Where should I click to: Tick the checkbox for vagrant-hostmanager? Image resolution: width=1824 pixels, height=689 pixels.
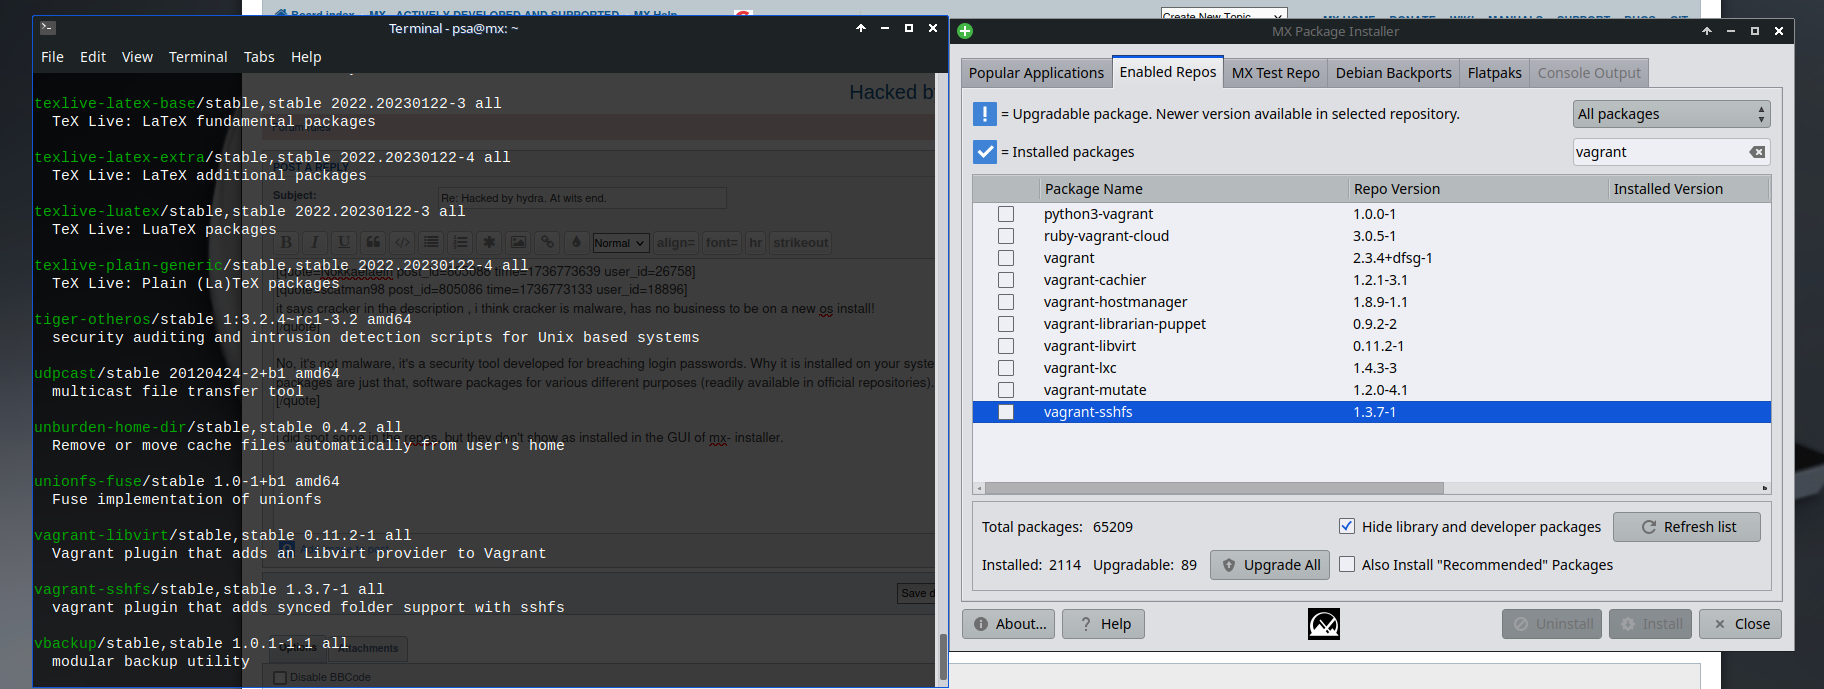click(x=1006, y=302)
